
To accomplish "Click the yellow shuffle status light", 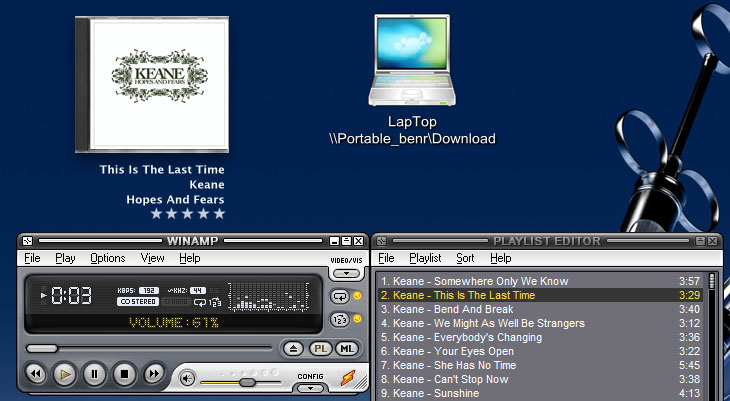I will (358, 319).
